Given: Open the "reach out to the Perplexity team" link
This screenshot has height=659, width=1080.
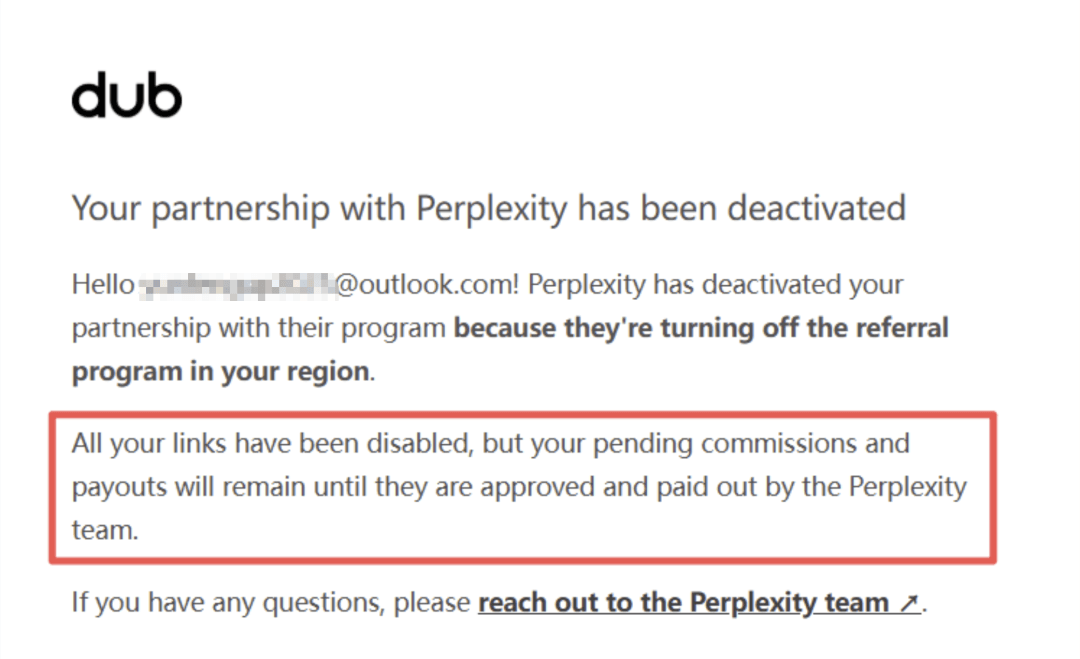Looking at the screenshot, I should [x=683, y=603].
